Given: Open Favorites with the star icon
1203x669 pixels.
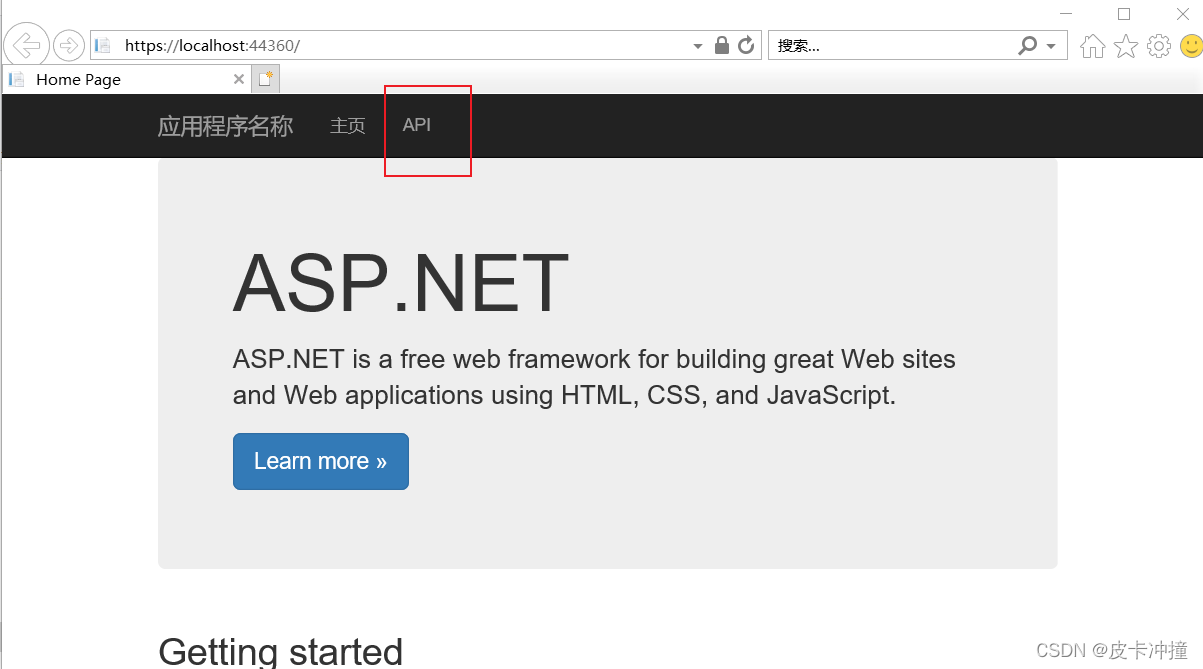Looking at the screenshot, I should (x=1126, y=46).
